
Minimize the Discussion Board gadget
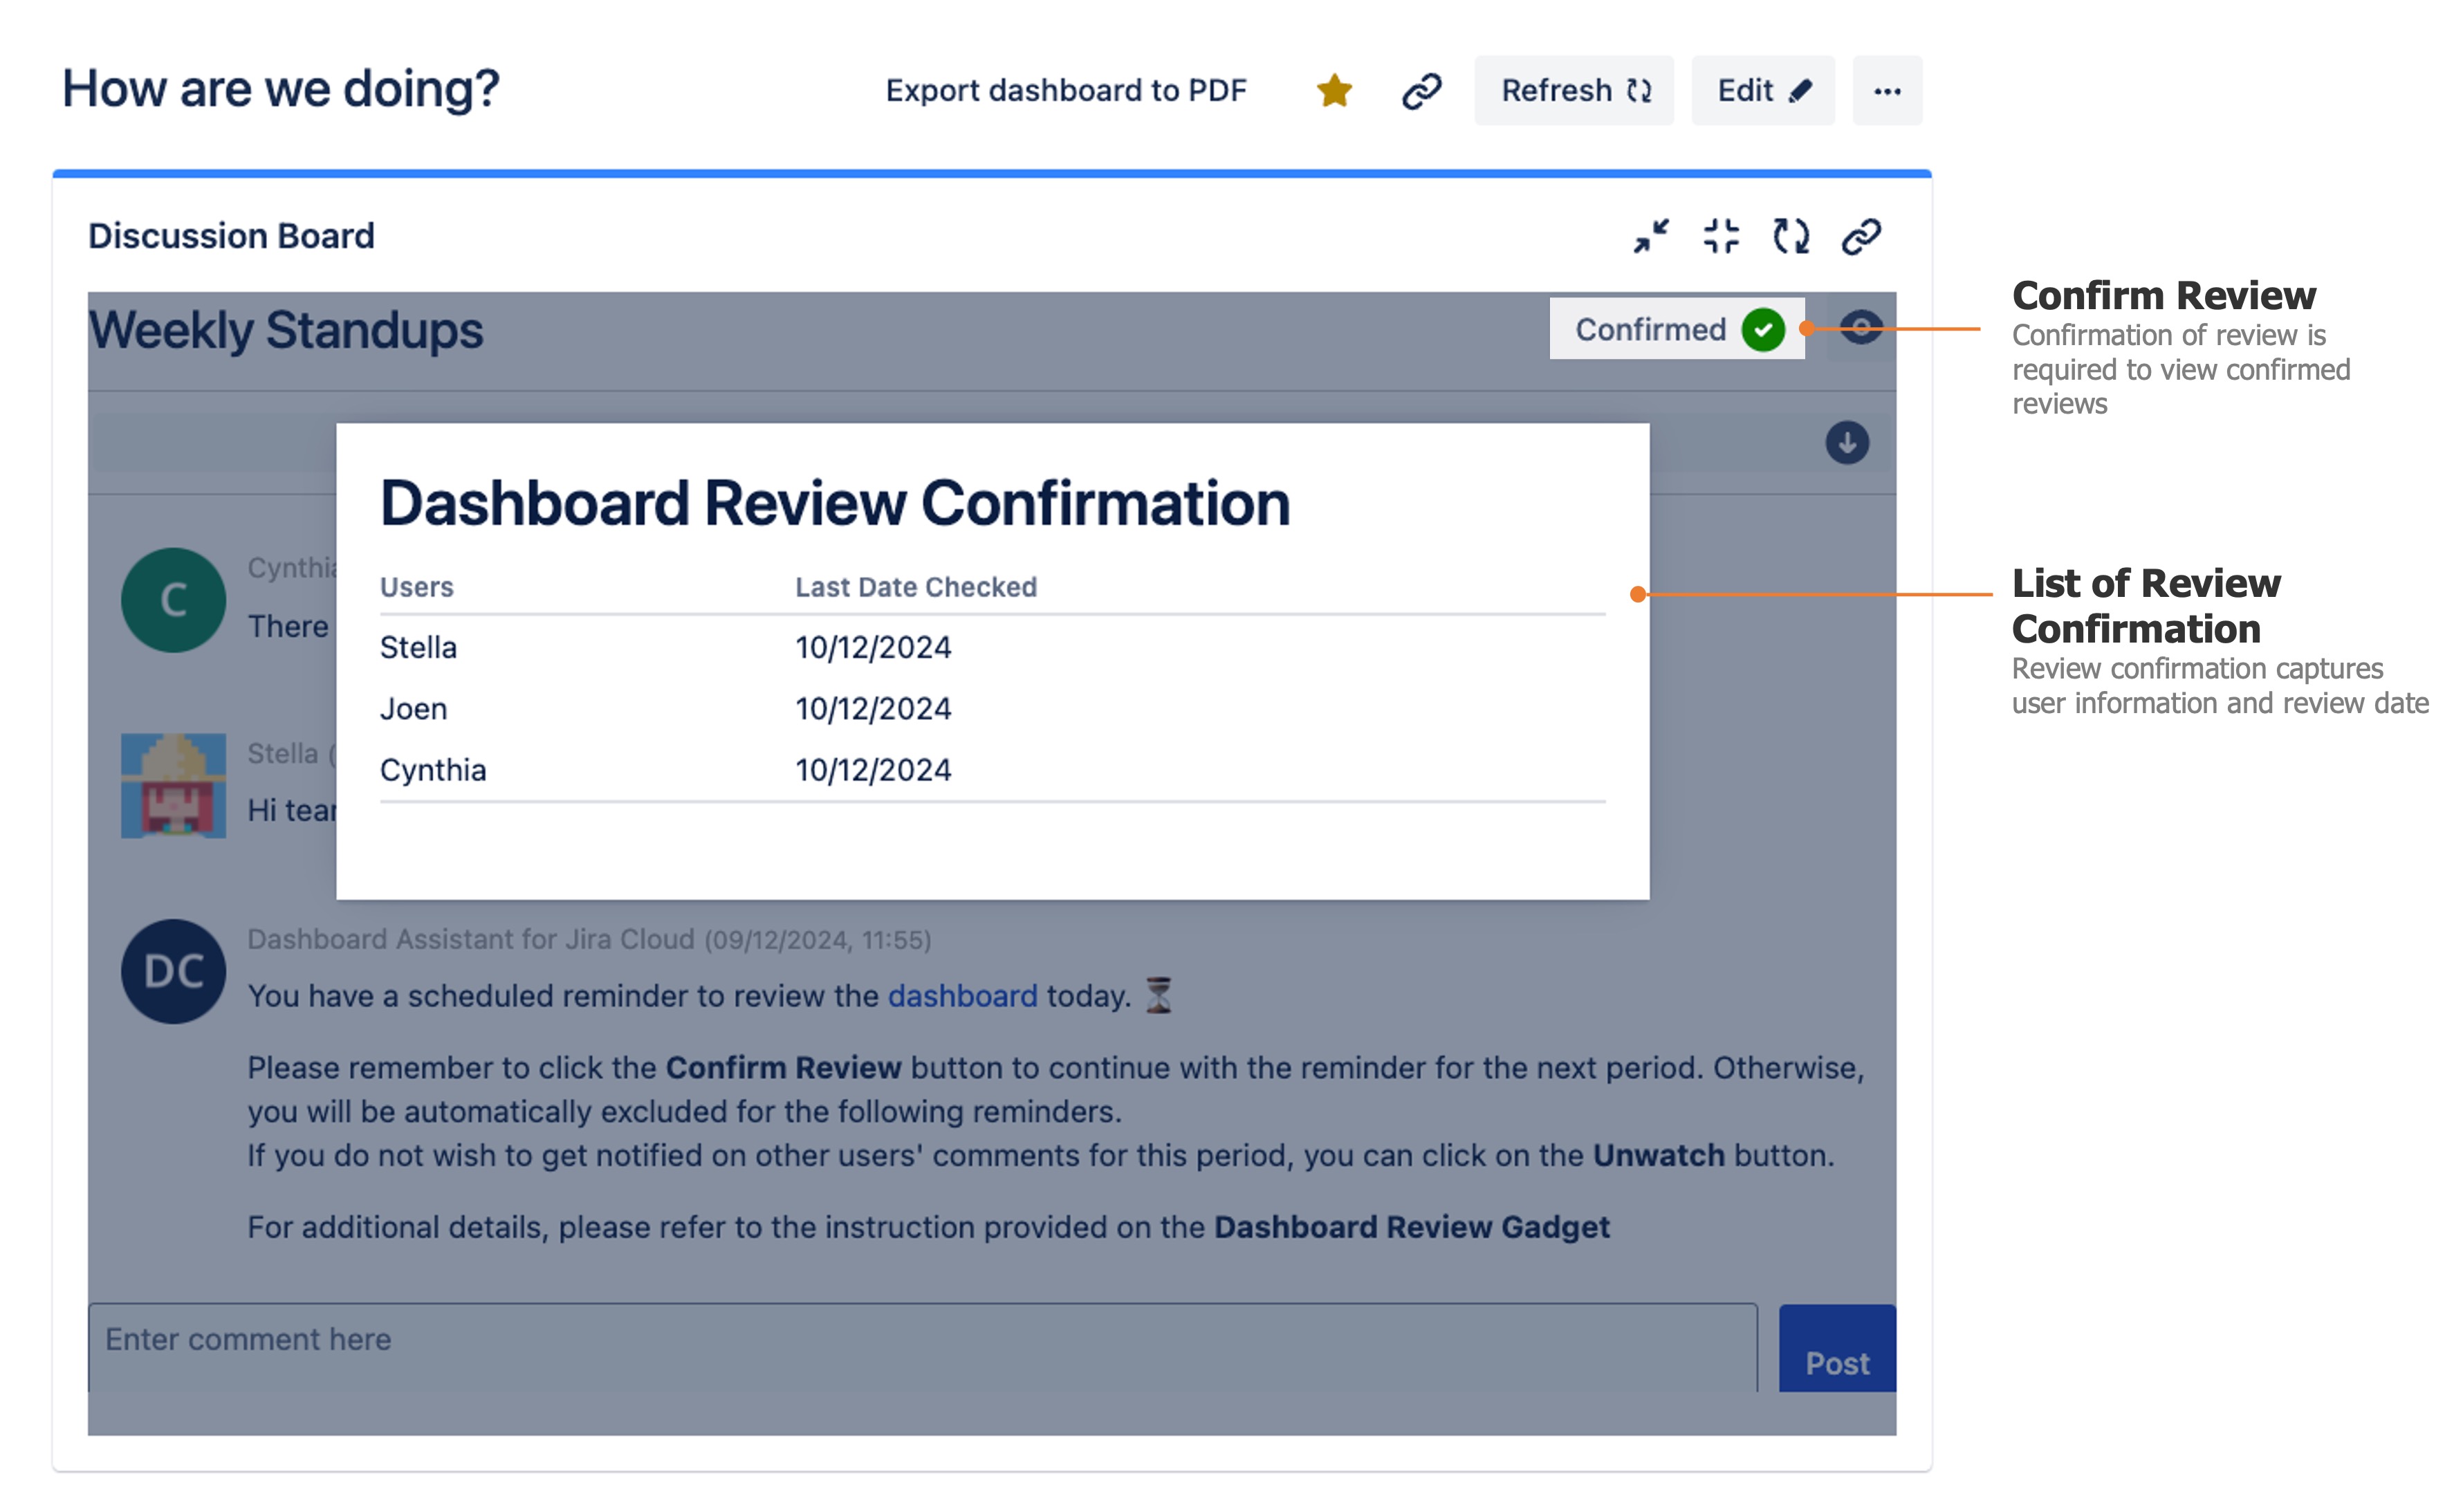[x=1651, y=237]
